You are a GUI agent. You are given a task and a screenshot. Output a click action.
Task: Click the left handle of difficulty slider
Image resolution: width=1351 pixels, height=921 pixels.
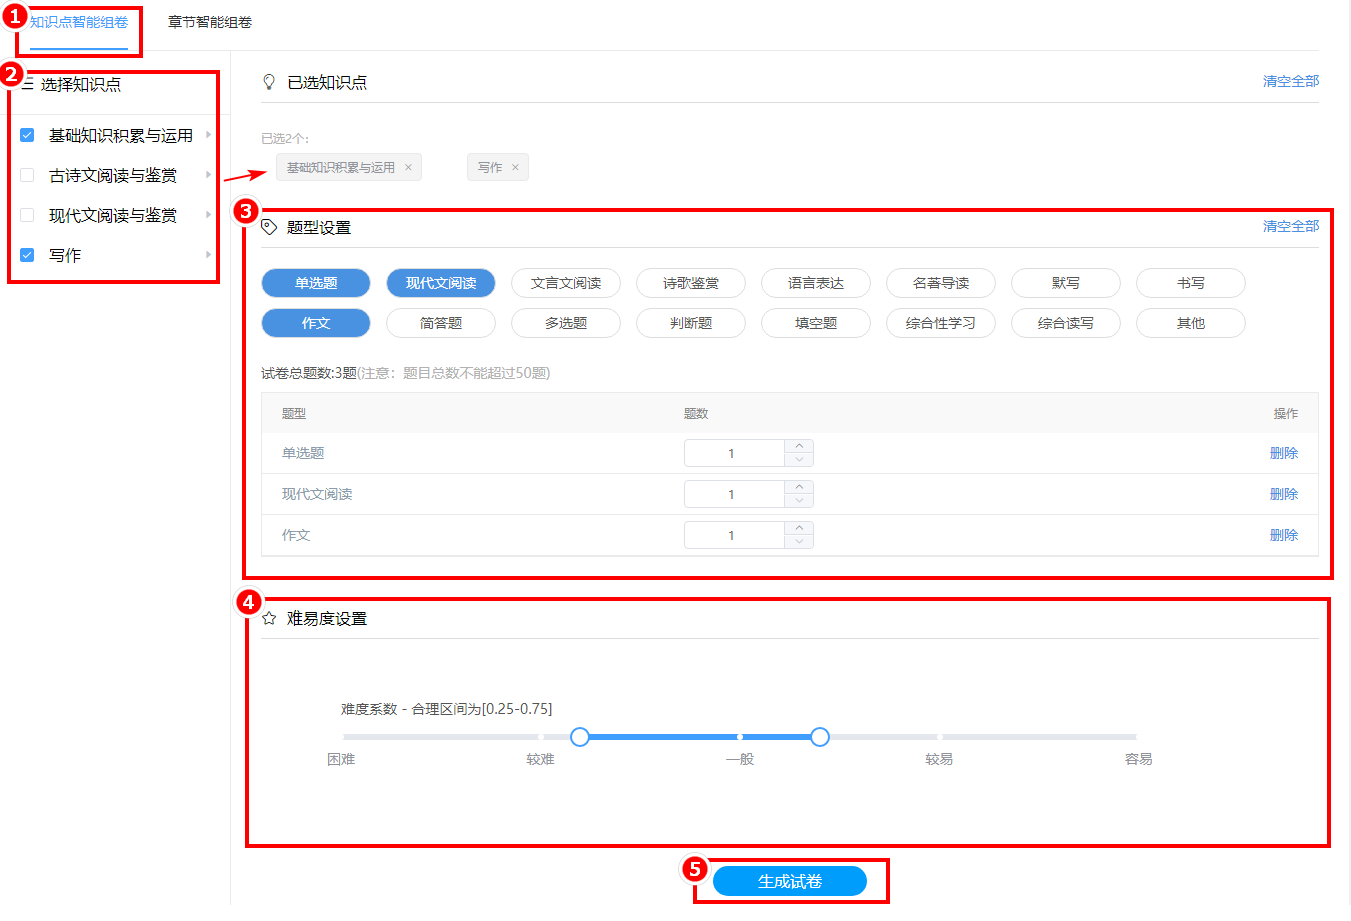[580, 737]
